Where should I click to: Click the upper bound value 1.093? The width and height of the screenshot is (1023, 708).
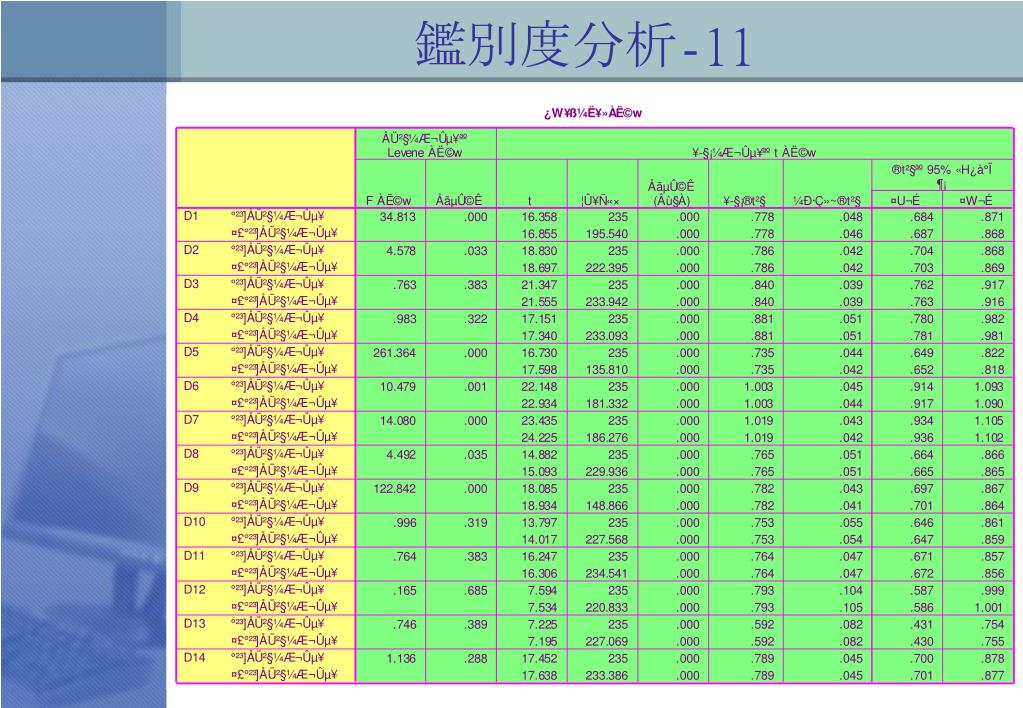pyautogui.click(x=989, y=386)
